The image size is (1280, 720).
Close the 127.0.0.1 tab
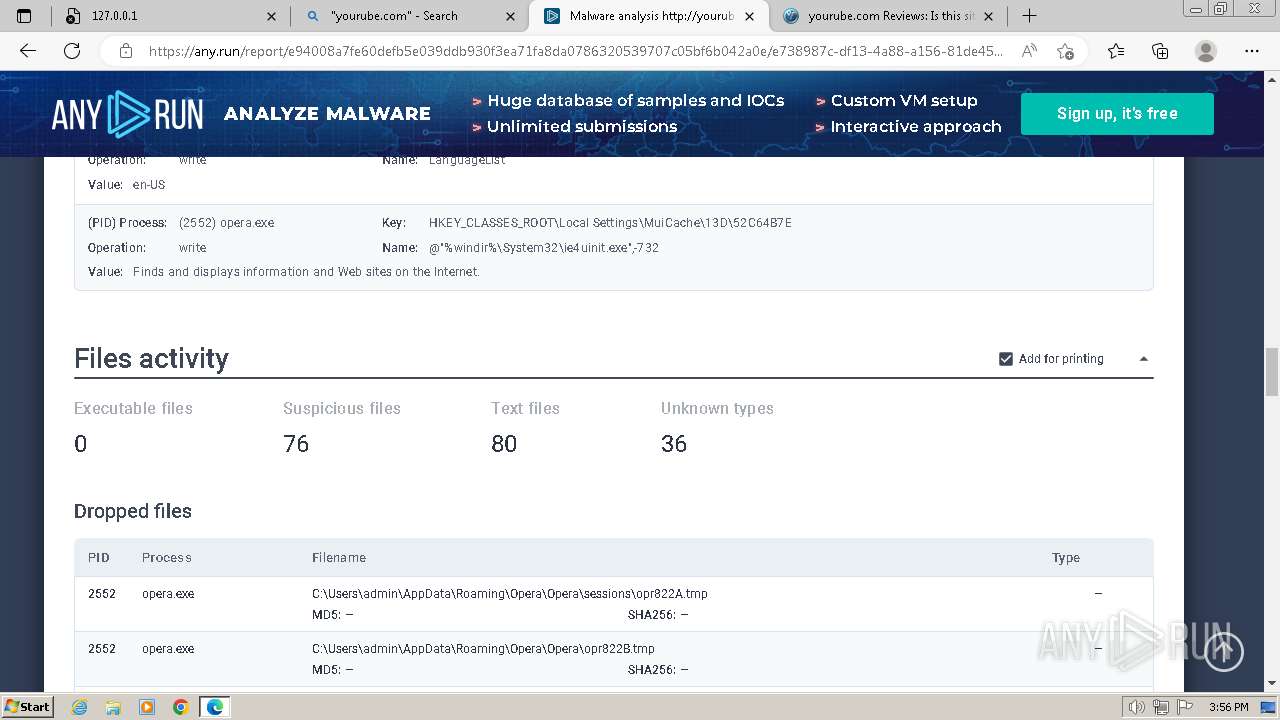(272, 16)
